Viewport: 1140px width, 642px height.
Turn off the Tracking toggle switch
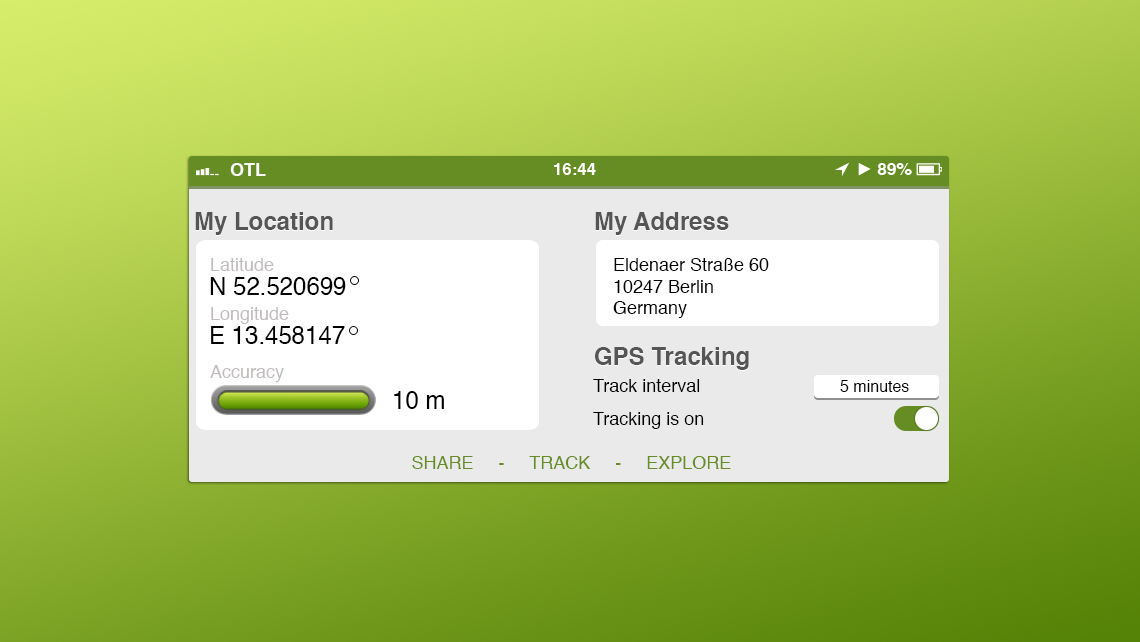[x=916, y=419]
